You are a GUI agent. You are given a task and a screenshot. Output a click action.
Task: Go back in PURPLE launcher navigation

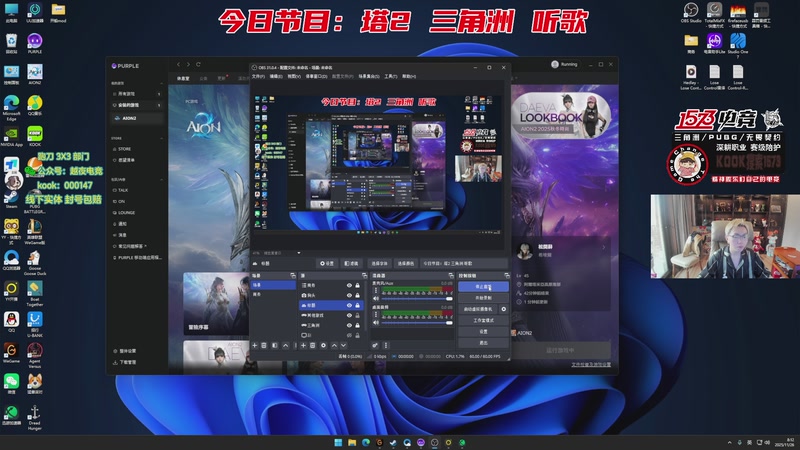click(178, 64)
